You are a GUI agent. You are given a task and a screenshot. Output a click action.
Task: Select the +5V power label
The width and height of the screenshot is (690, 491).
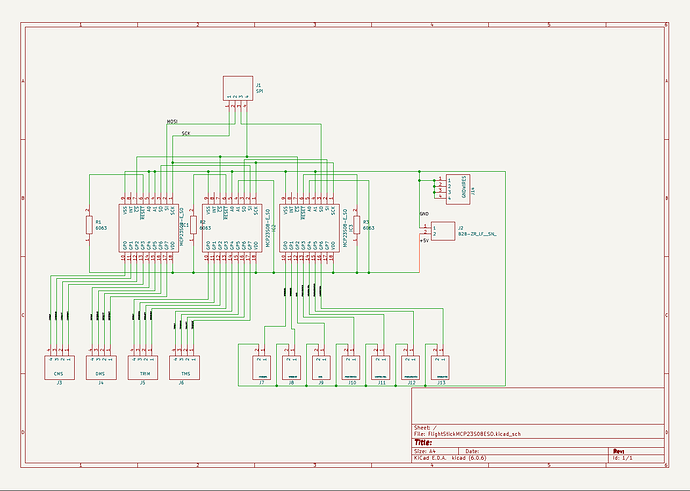coord(424,241)
